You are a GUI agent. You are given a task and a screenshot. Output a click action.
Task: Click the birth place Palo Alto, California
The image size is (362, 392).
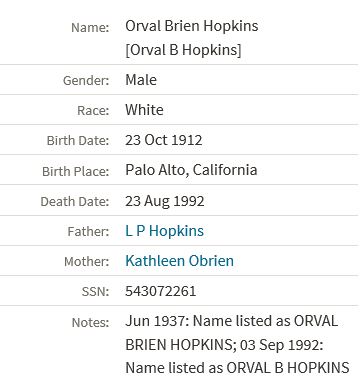pos(191,170)
